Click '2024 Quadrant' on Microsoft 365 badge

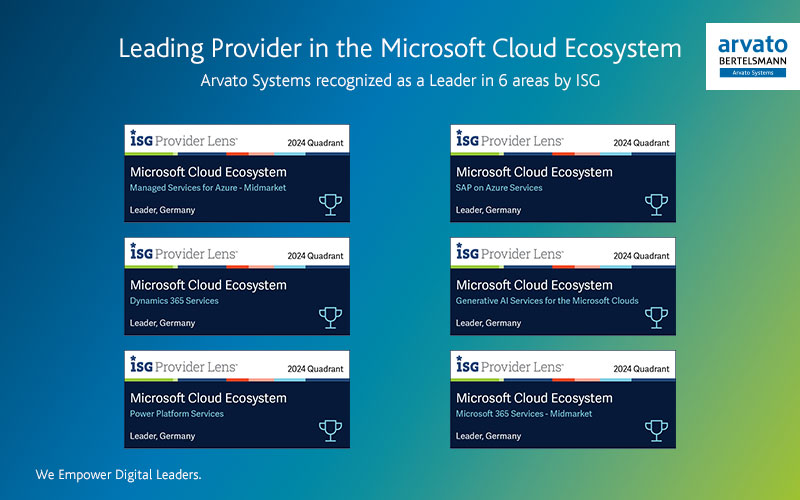641,369
